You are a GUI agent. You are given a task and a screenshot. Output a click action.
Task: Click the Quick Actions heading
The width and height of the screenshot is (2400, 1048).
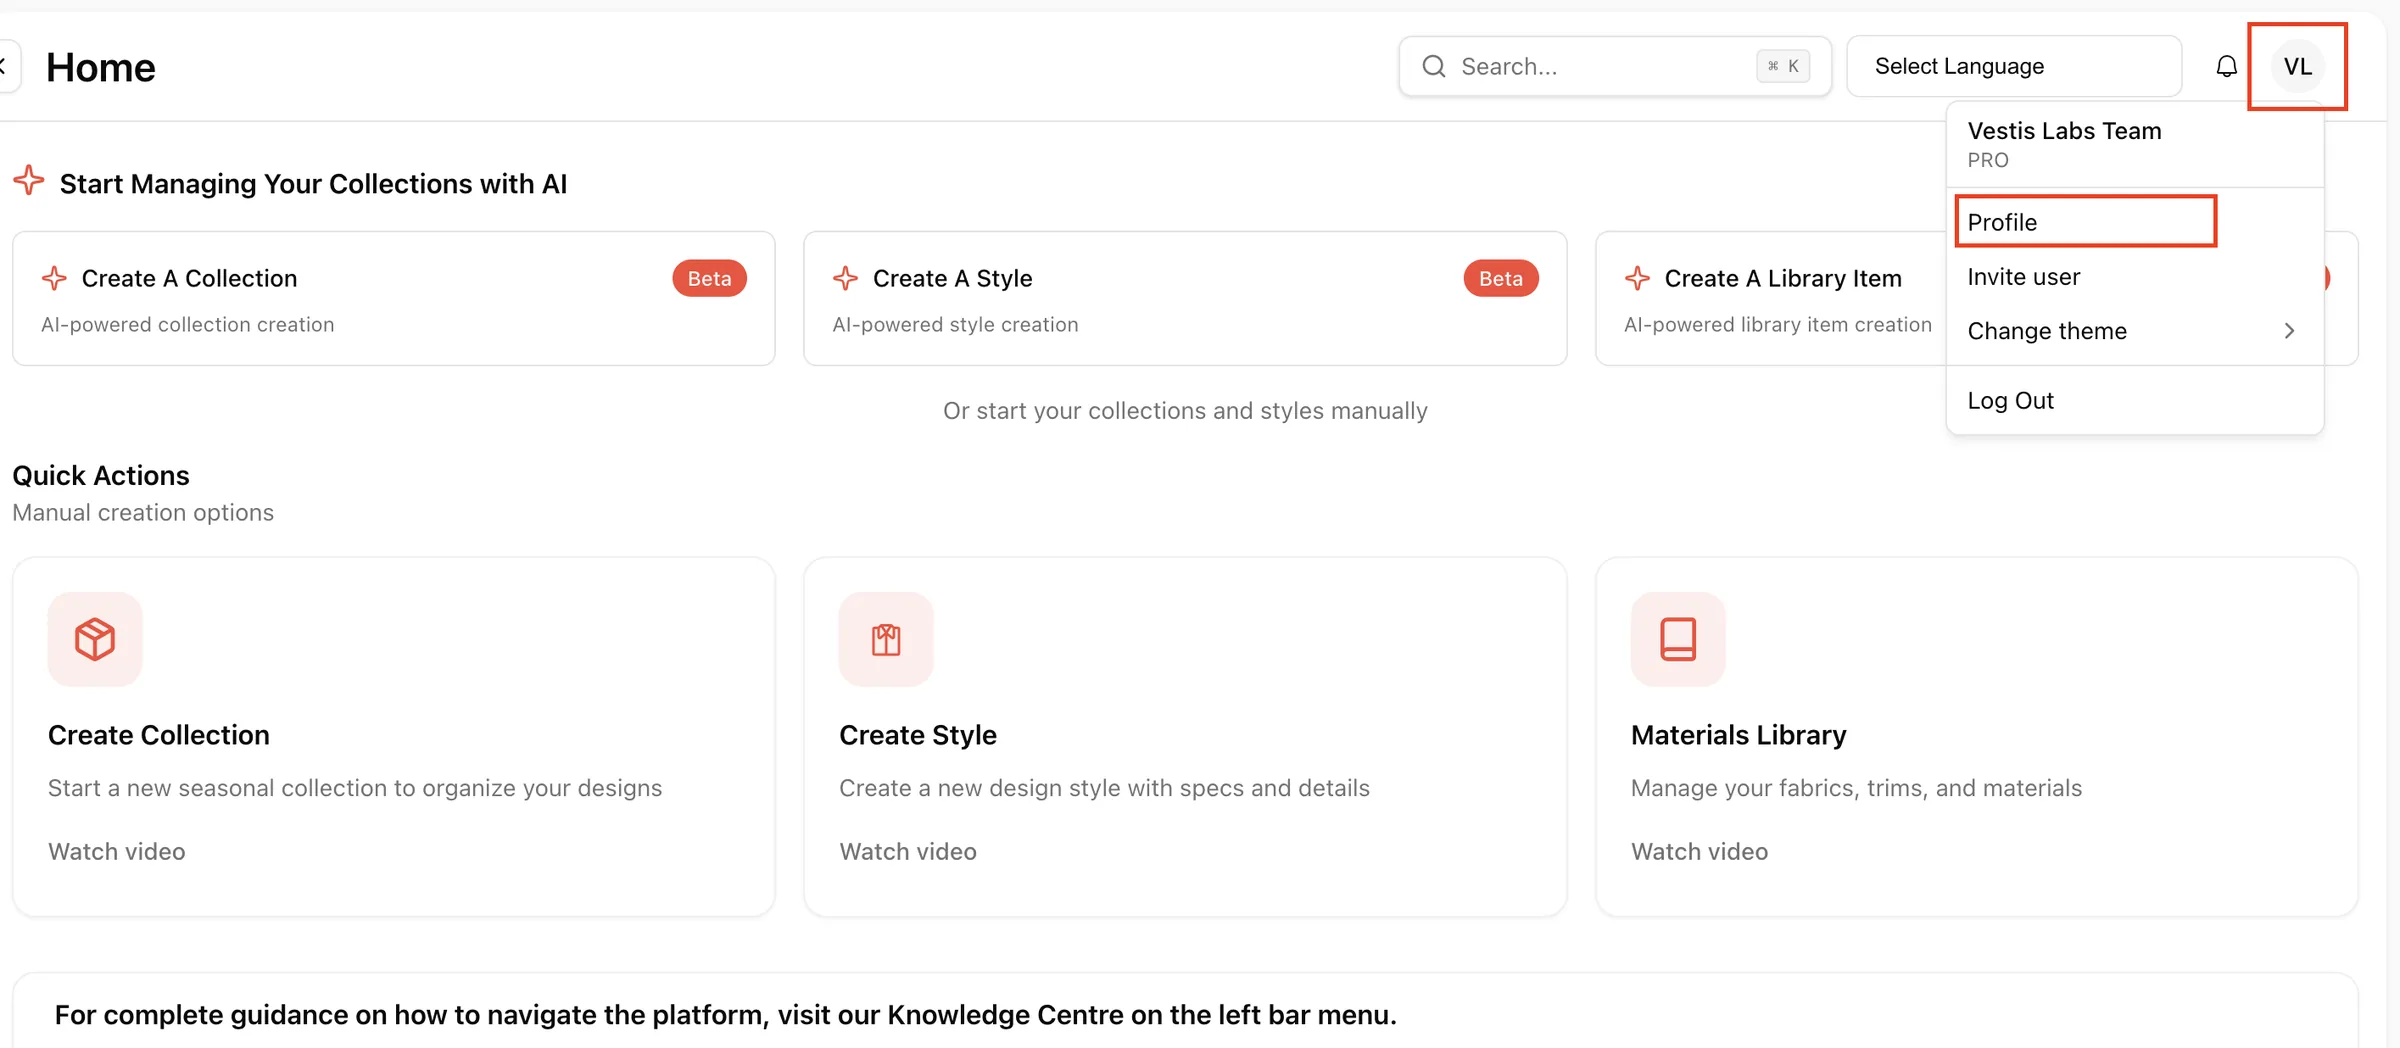tap(101, 475)
